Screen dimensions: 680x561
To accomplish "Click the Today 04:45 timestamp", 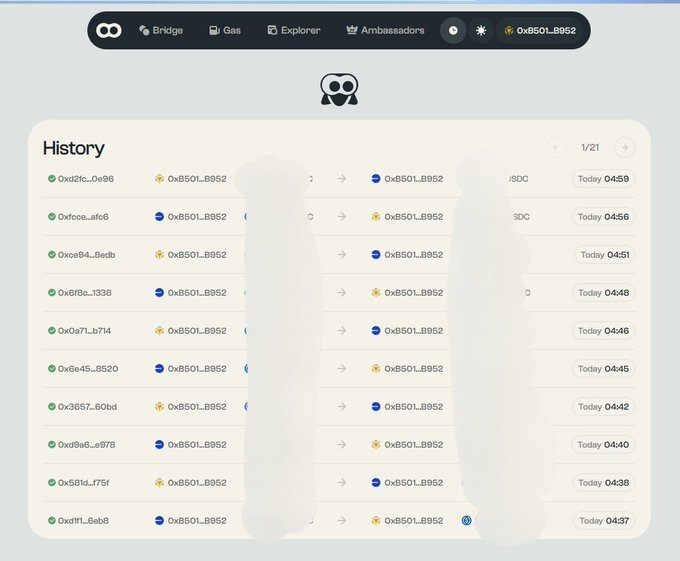I will pyautogui.click(x=603, y=369).
